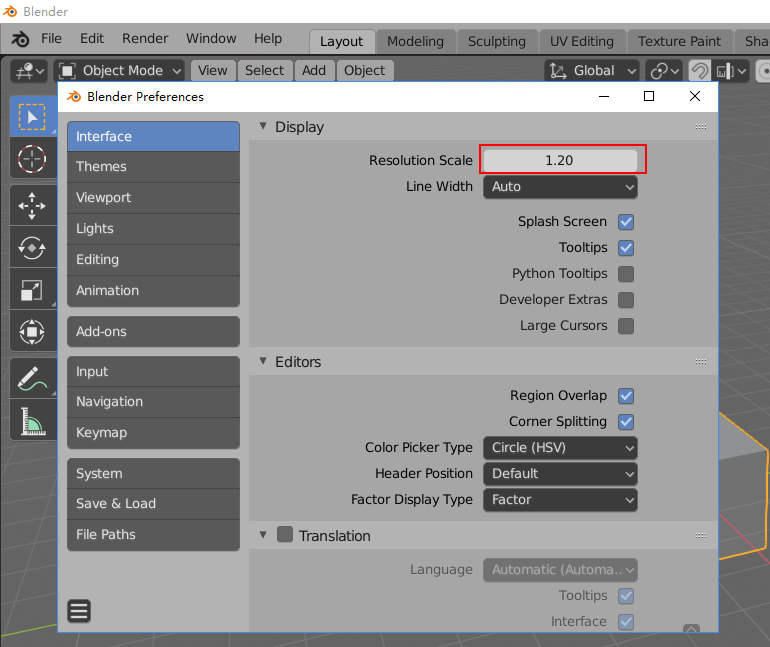Open the Language dropdown

coord(560,570)
